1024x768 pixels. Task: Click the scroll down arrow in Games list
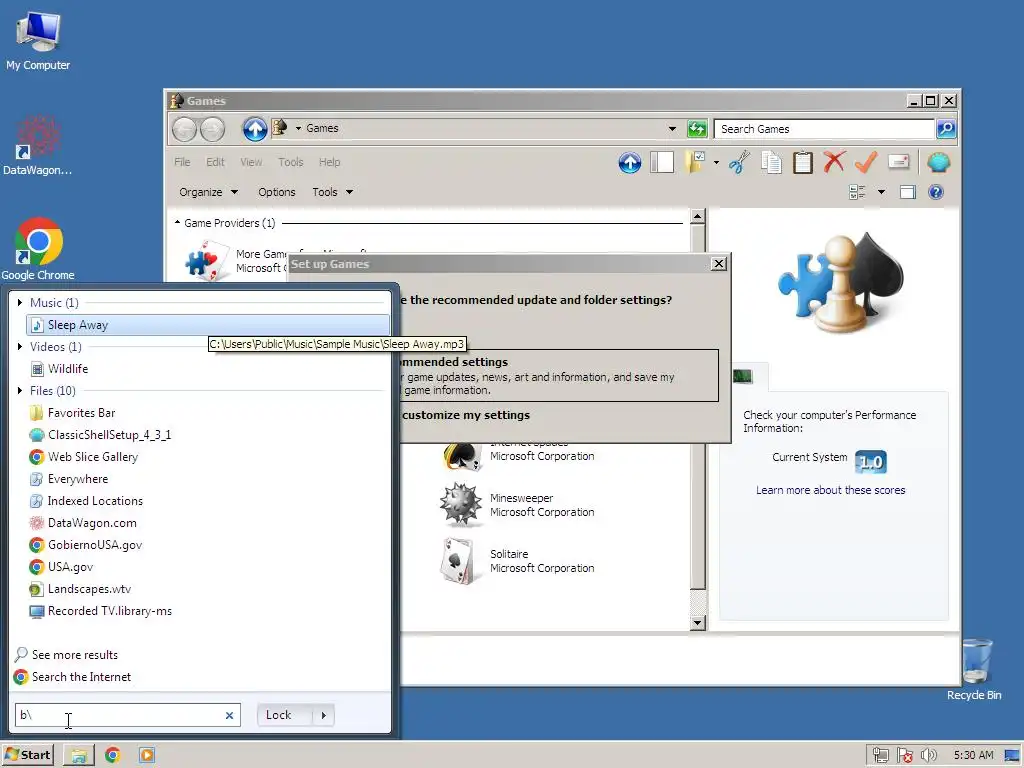[697, 623]
